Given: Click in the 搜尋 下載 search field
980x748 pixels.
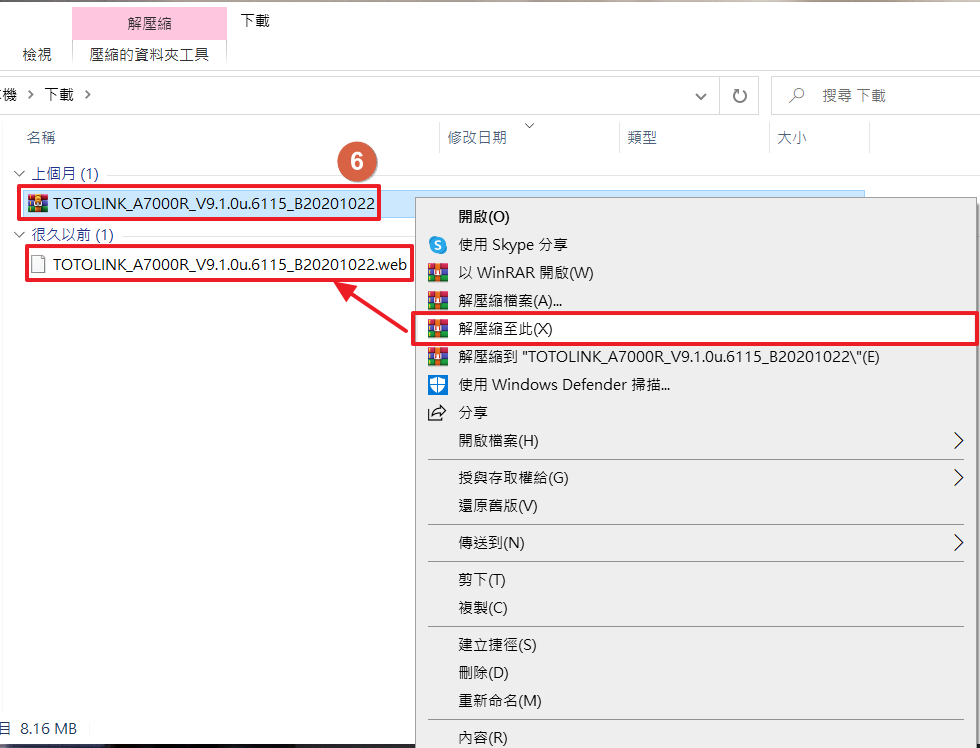Looking at the screenshot, I should (x=875, y=96).
